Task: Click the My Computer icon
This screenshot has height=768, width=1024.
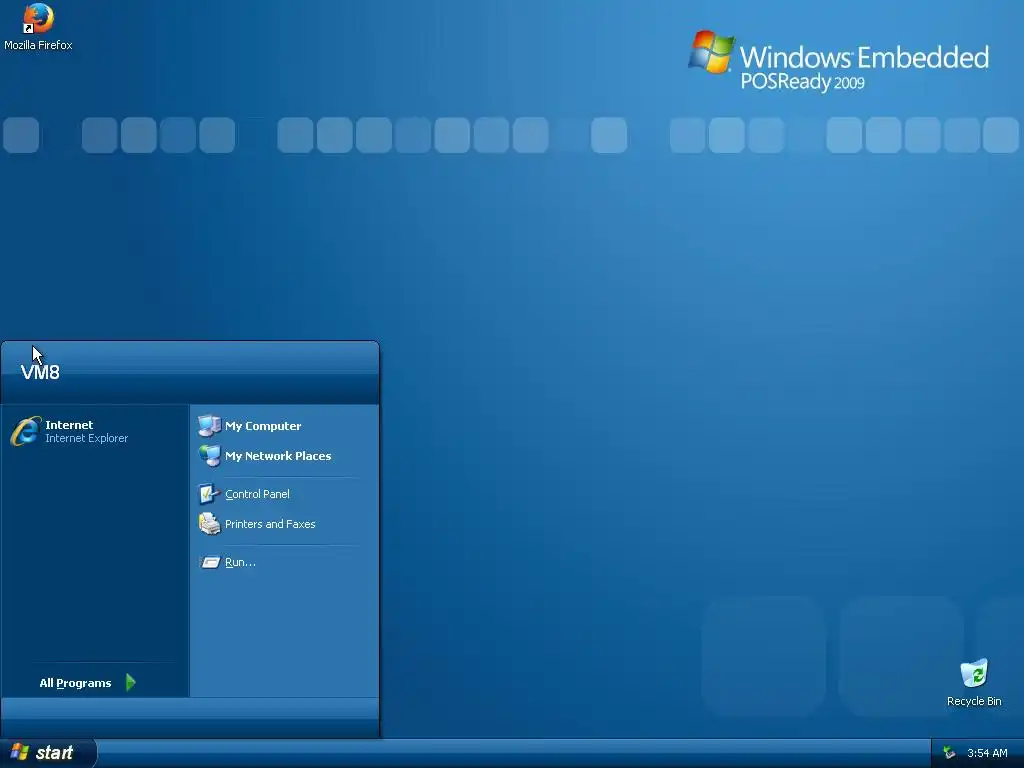Action: tap(210, 426)
